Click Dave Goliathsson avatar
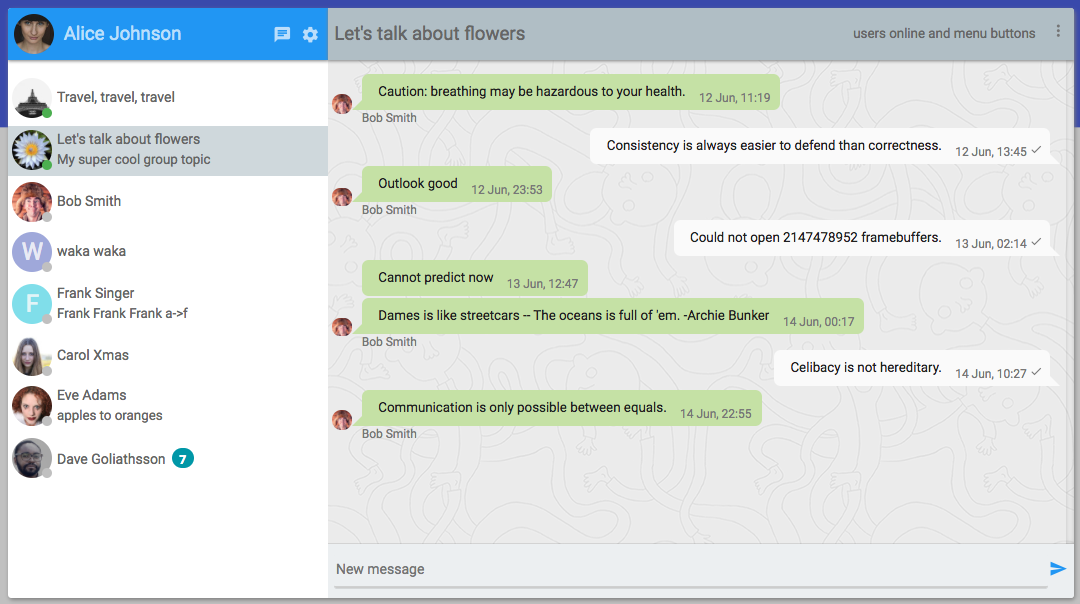The width and height of the screenshot is (1080, 604). (32, 458)
